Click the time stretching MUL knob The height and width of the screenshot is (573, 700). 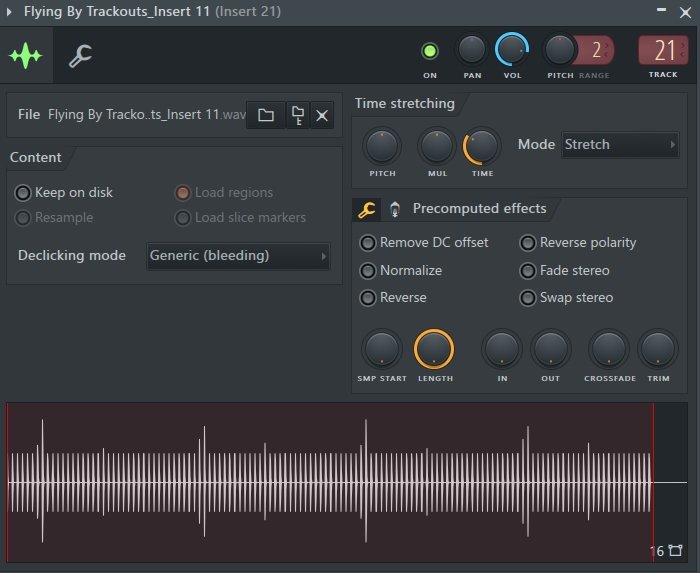[x=437, y=146]
